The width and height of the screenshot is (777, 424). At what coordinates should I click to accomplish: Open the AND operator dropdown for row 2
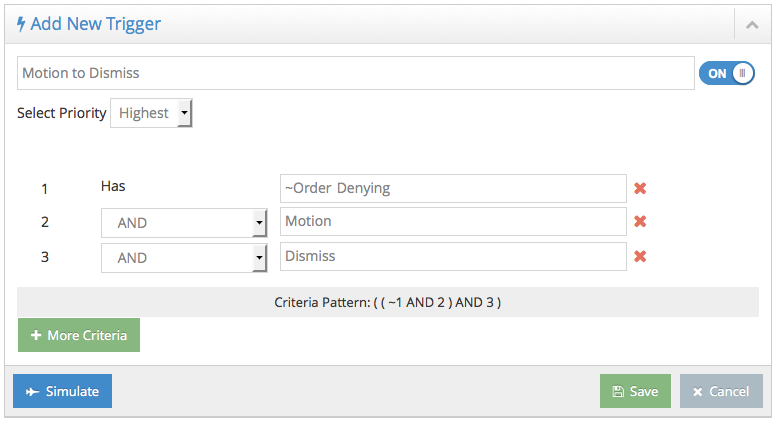pyautogui.click(x=184, y=223)
